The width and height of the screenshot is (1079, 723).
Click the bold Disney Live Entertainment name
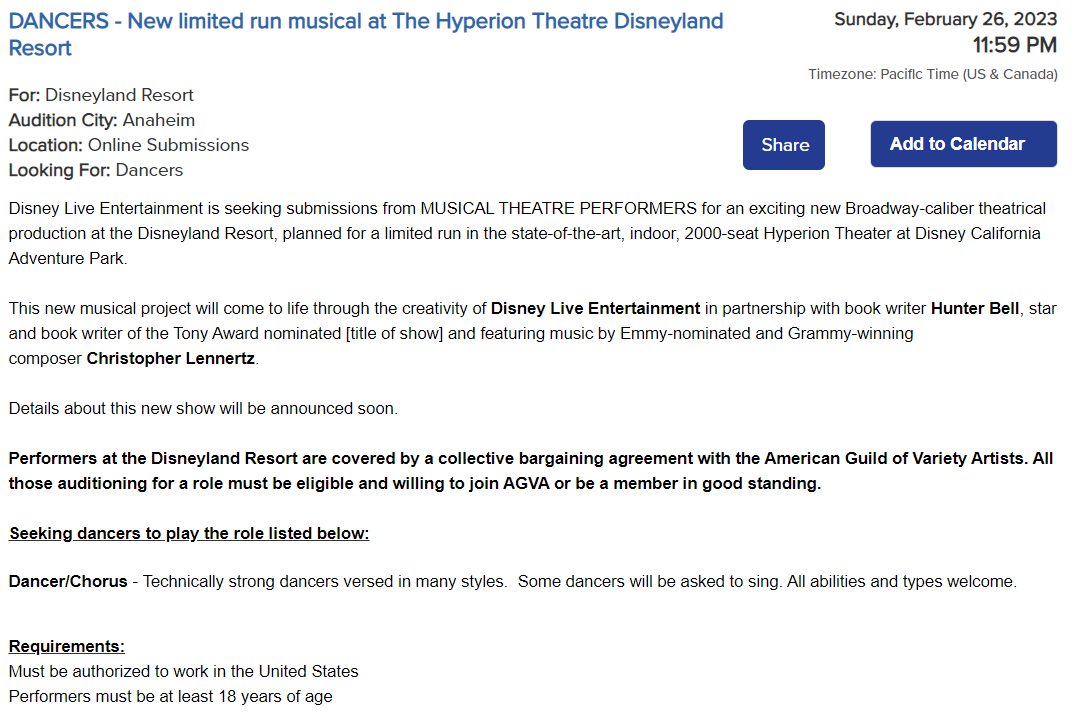595,308
